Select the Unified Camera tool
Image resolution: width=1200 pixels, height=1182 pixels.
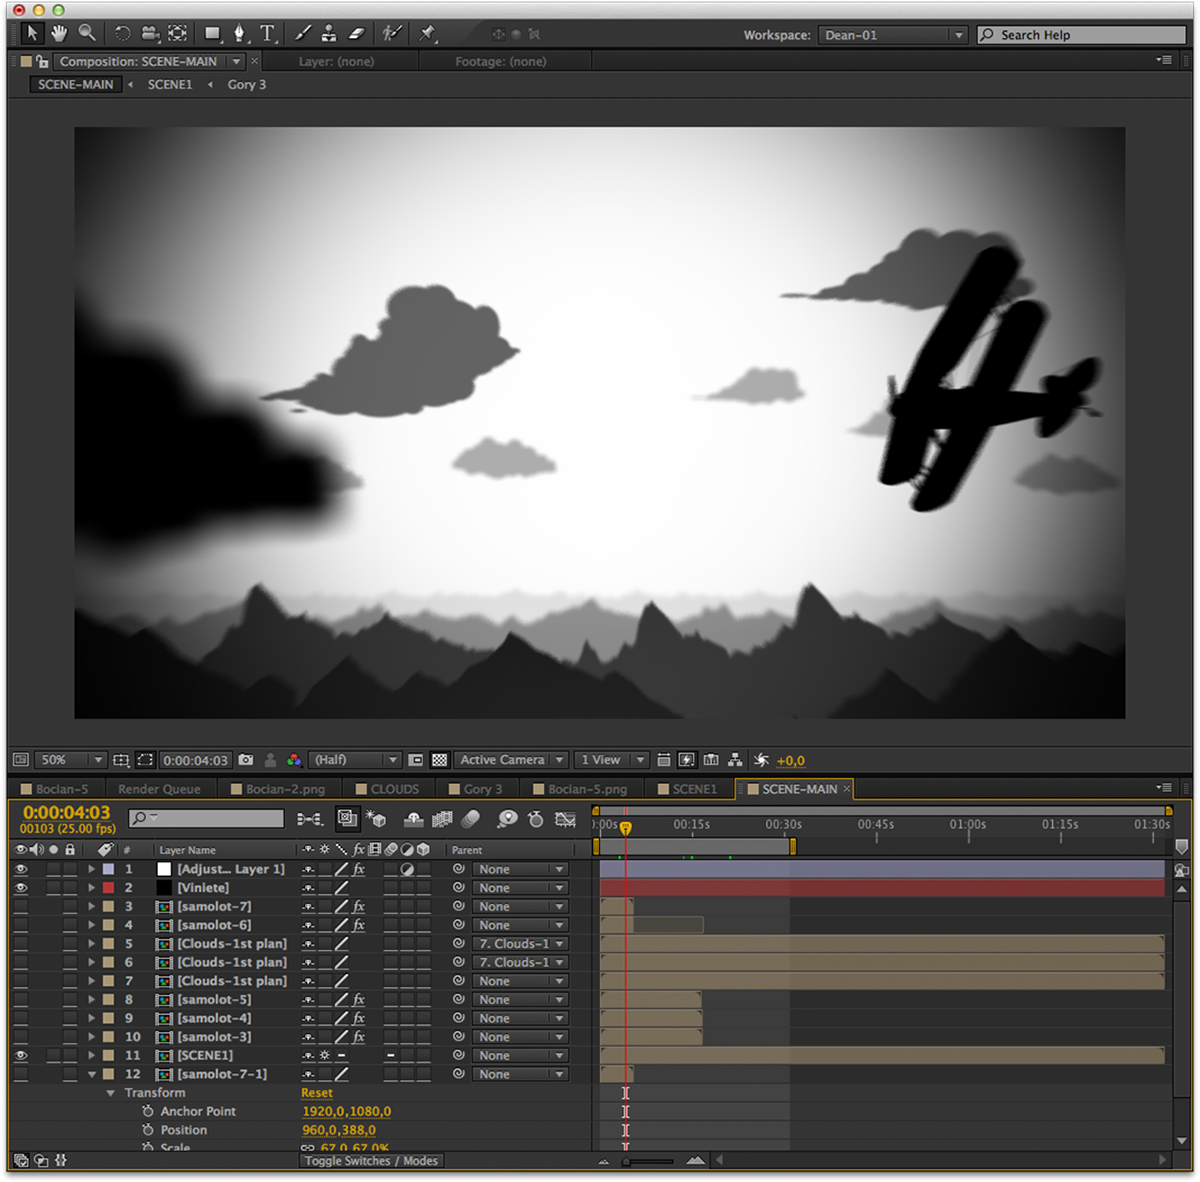(150, 33)
